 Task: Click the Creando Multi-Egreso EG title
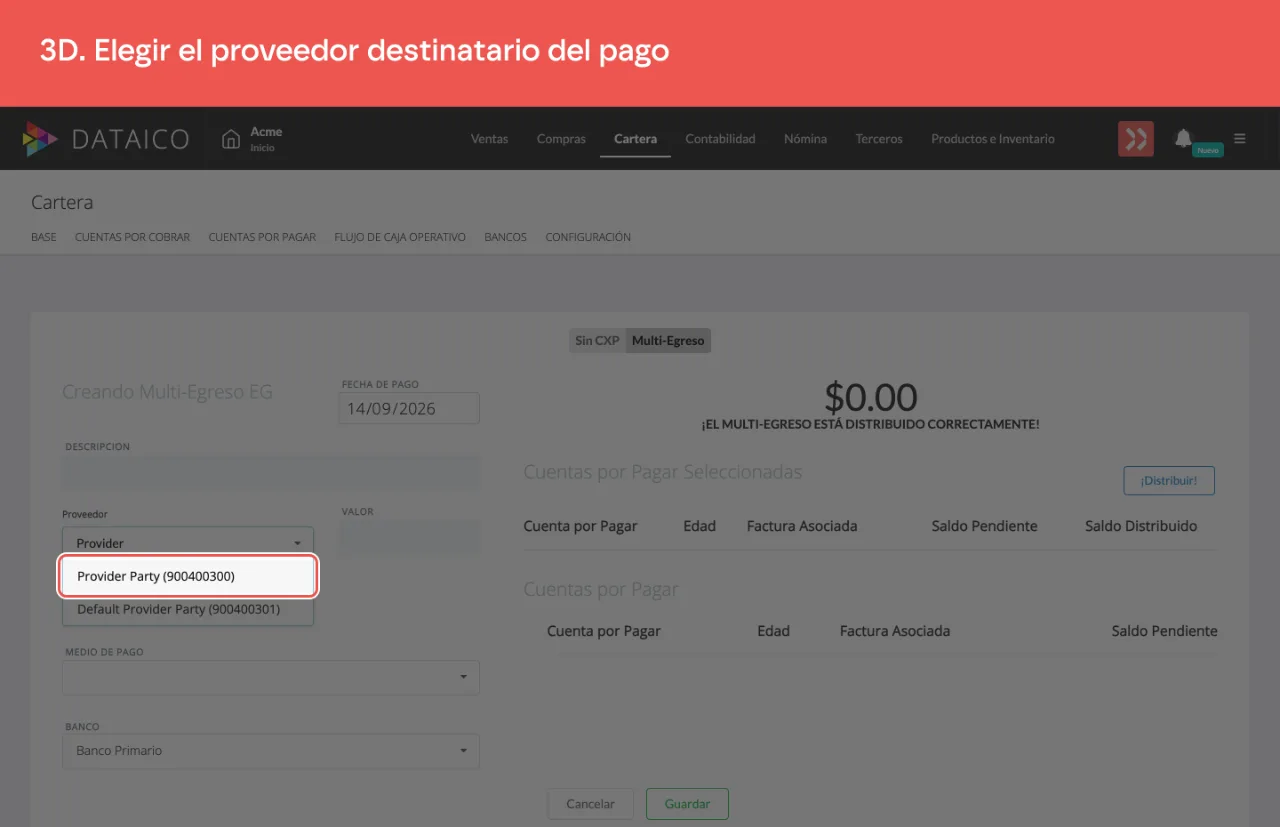[x=167, y=392]
